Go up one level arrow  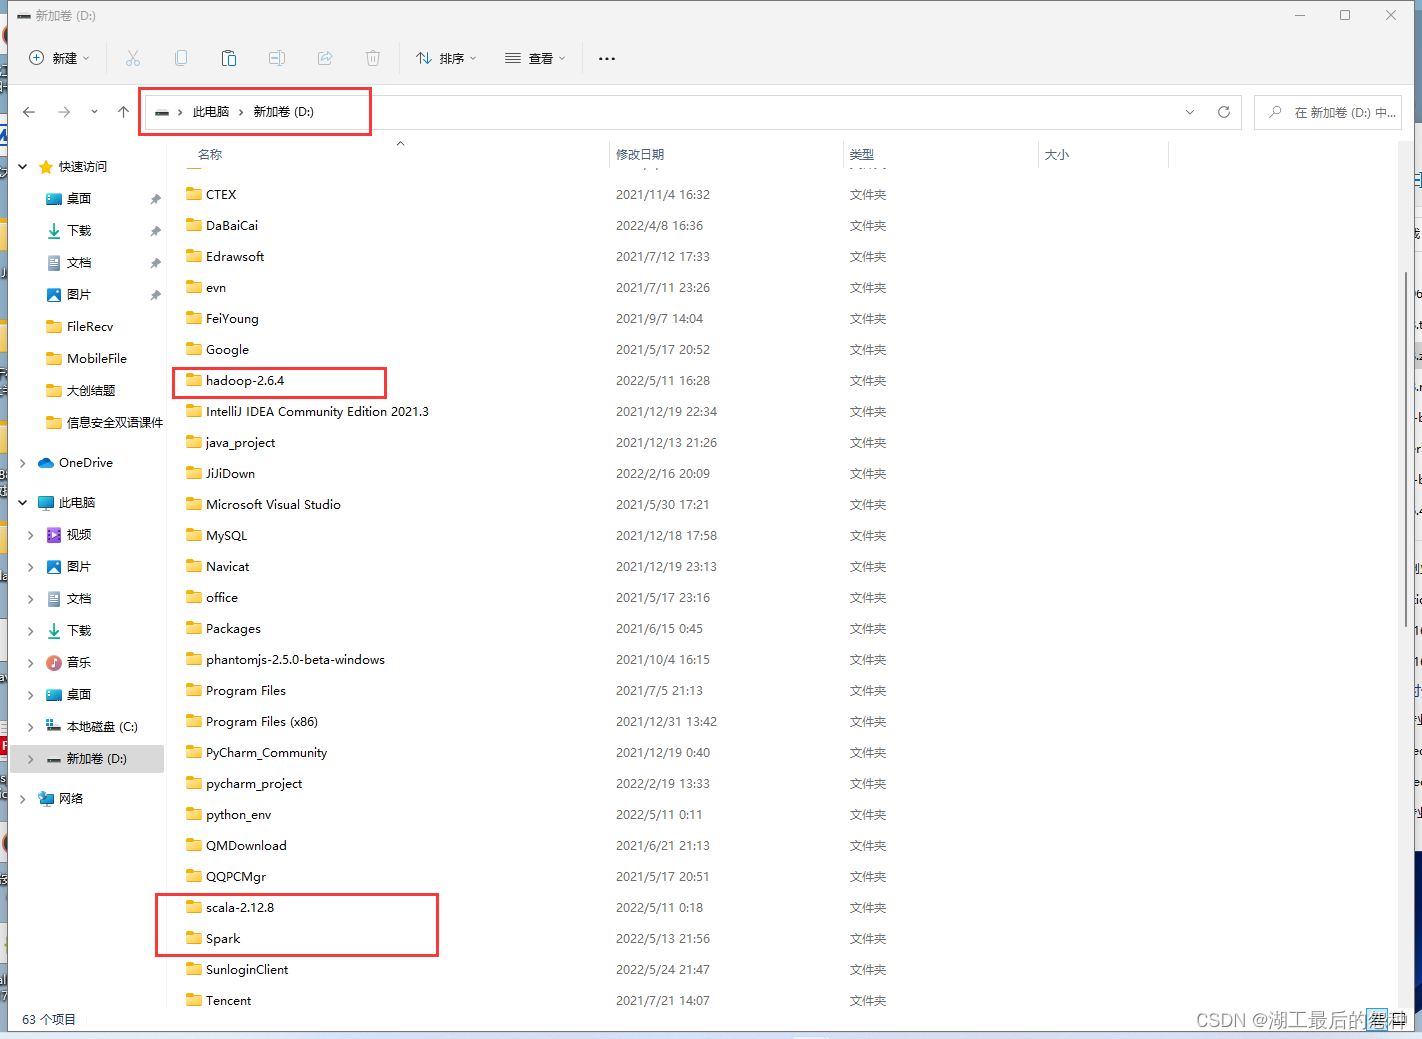(123, 112)
